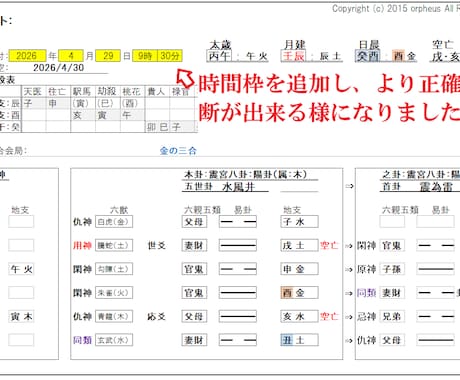
Task: Select the 玄武(水) six-beast cell
Action: pos(114,340)
